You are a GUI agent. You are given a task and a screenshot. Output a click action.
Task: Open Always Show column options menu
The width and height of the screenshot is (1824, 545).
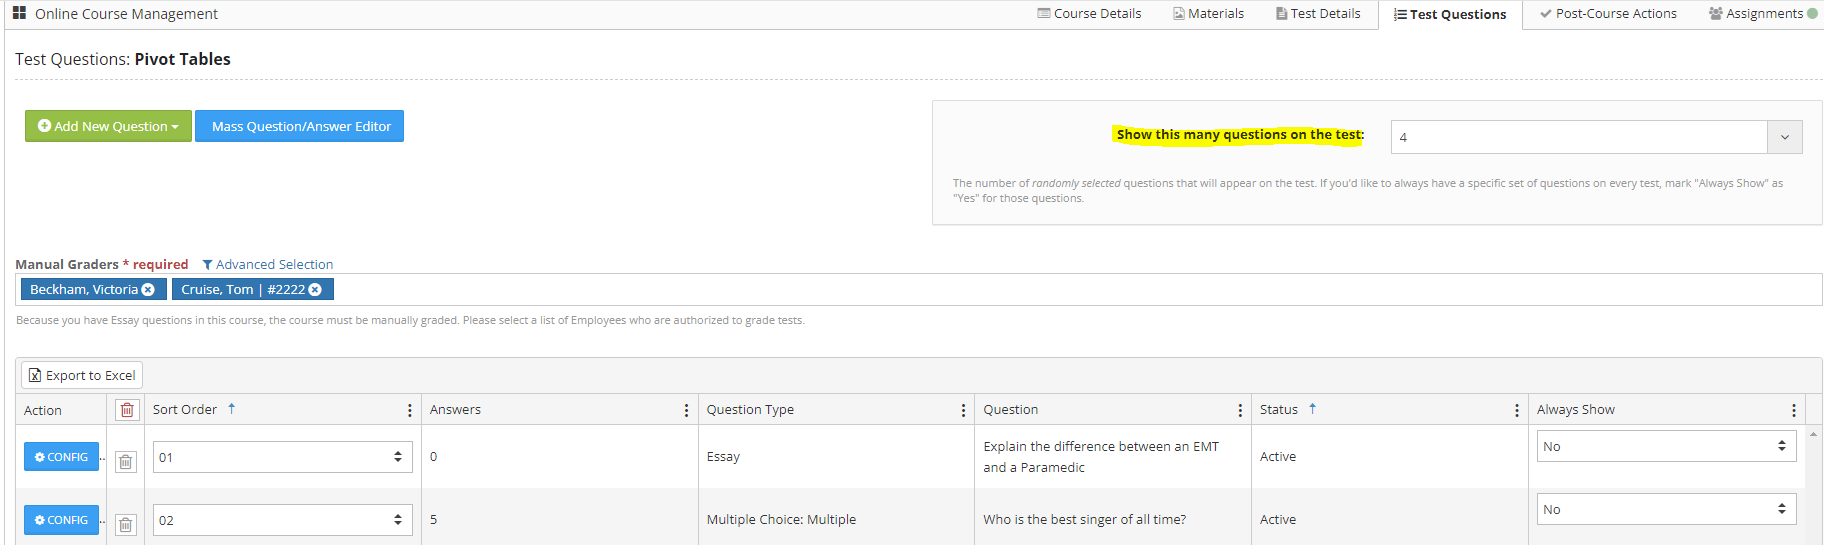click(x=1793, y=410)
